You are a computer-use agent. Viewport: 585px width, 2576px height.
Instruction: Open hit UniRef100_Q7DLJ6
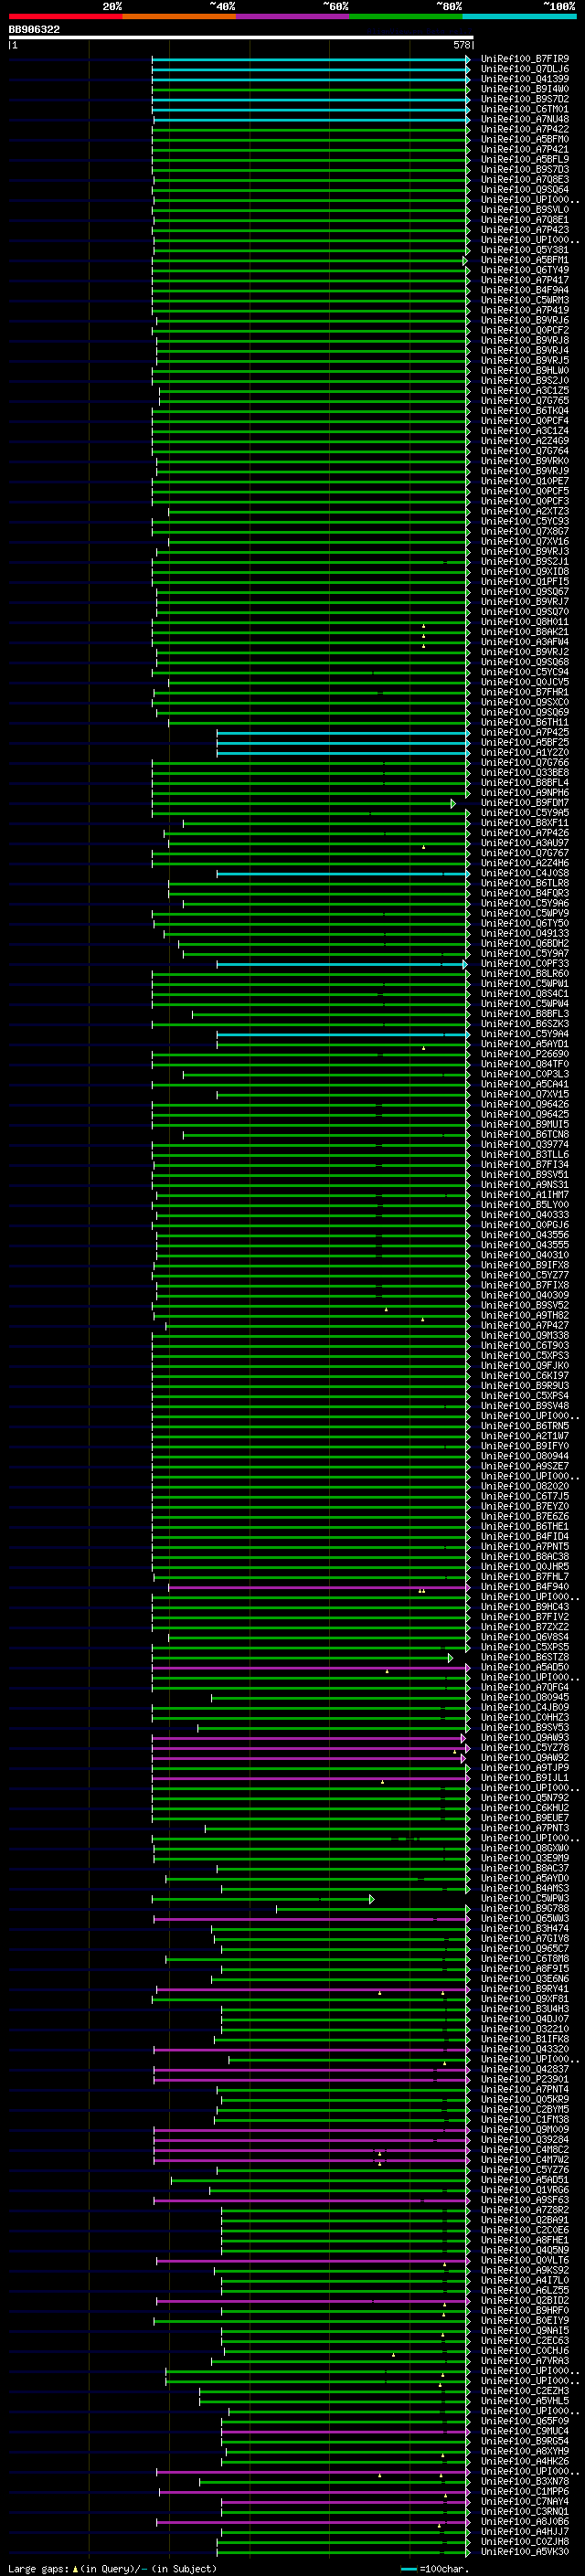[x=524, y=69]
